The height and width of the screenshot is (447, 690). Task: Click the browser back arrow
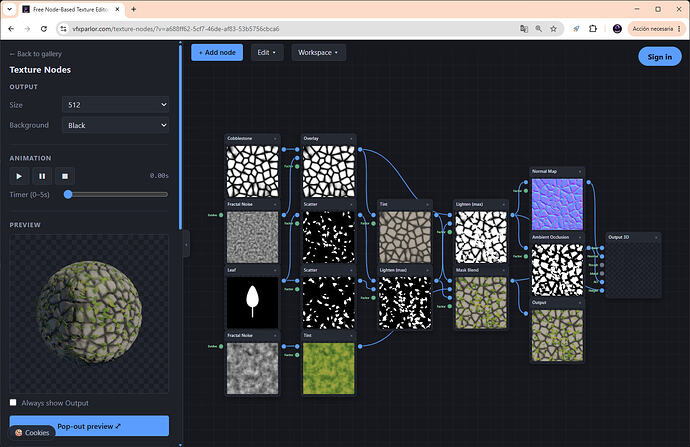click(x=11, y=29)
